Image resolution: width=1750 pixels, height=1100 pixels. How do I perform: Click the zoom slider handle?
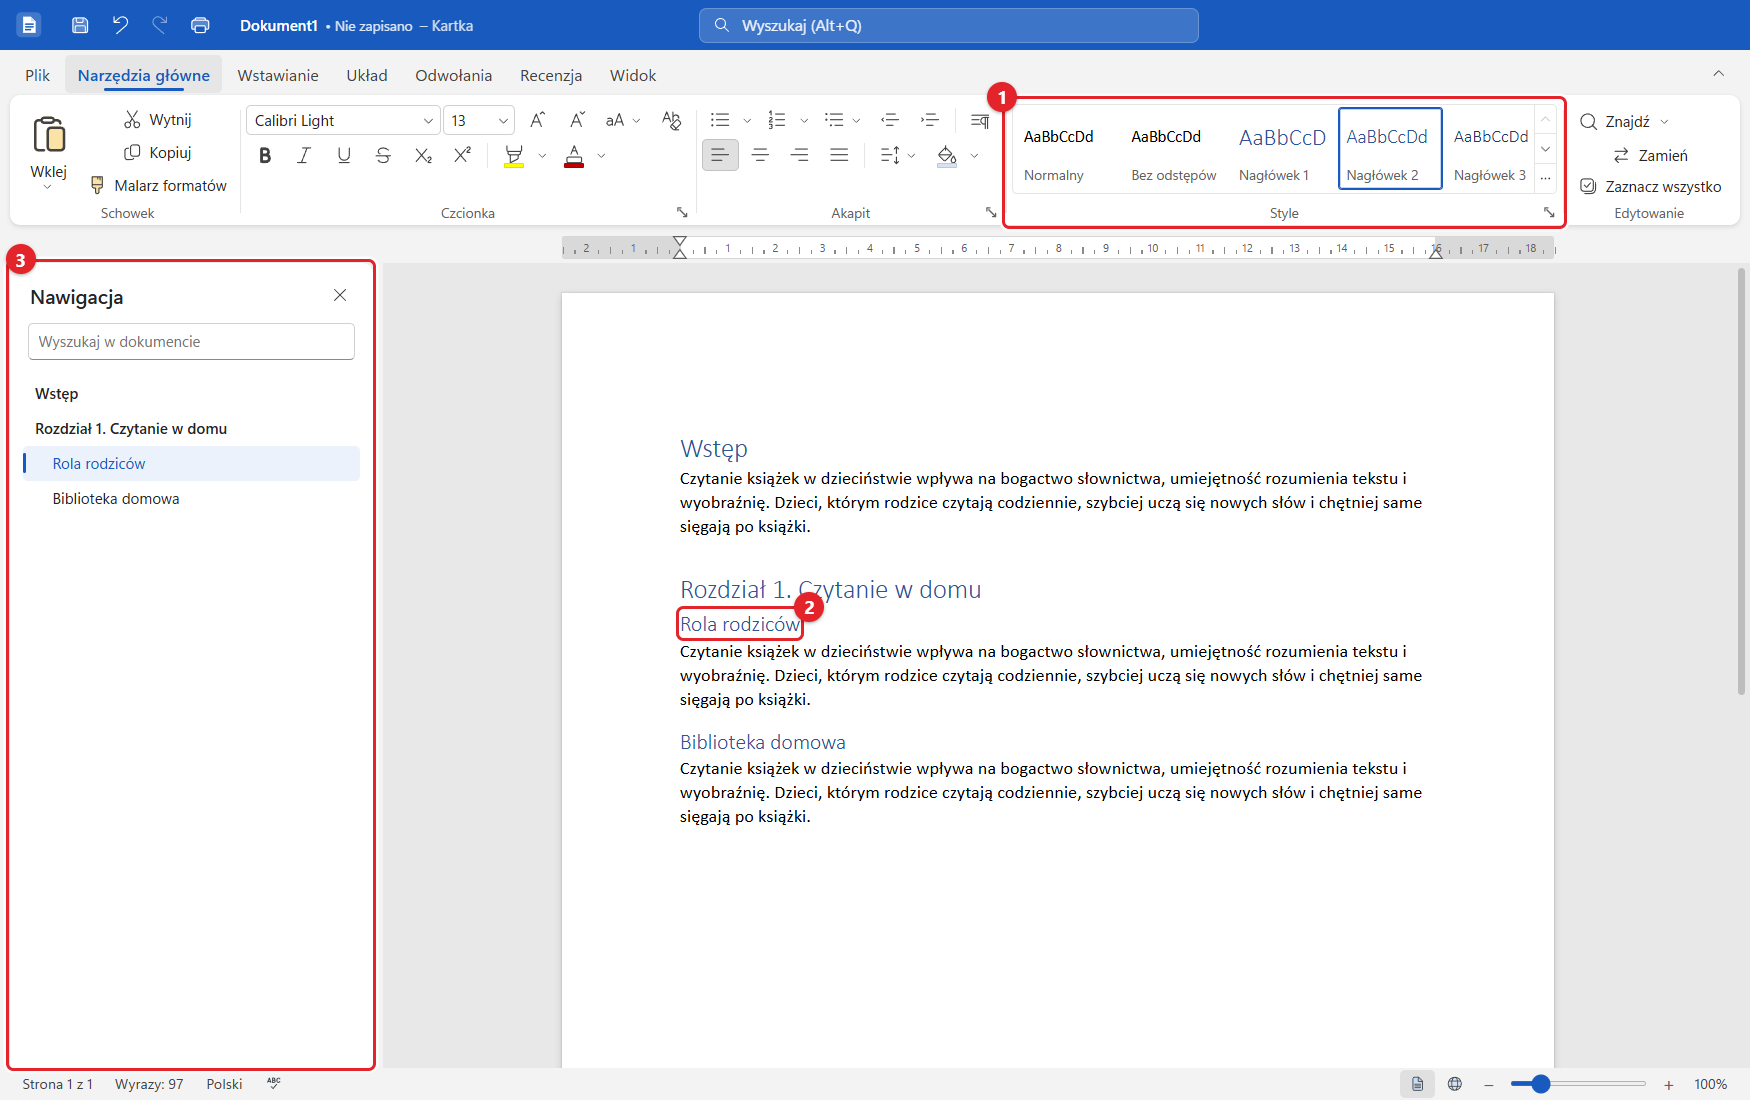tap(1541, 1084)
